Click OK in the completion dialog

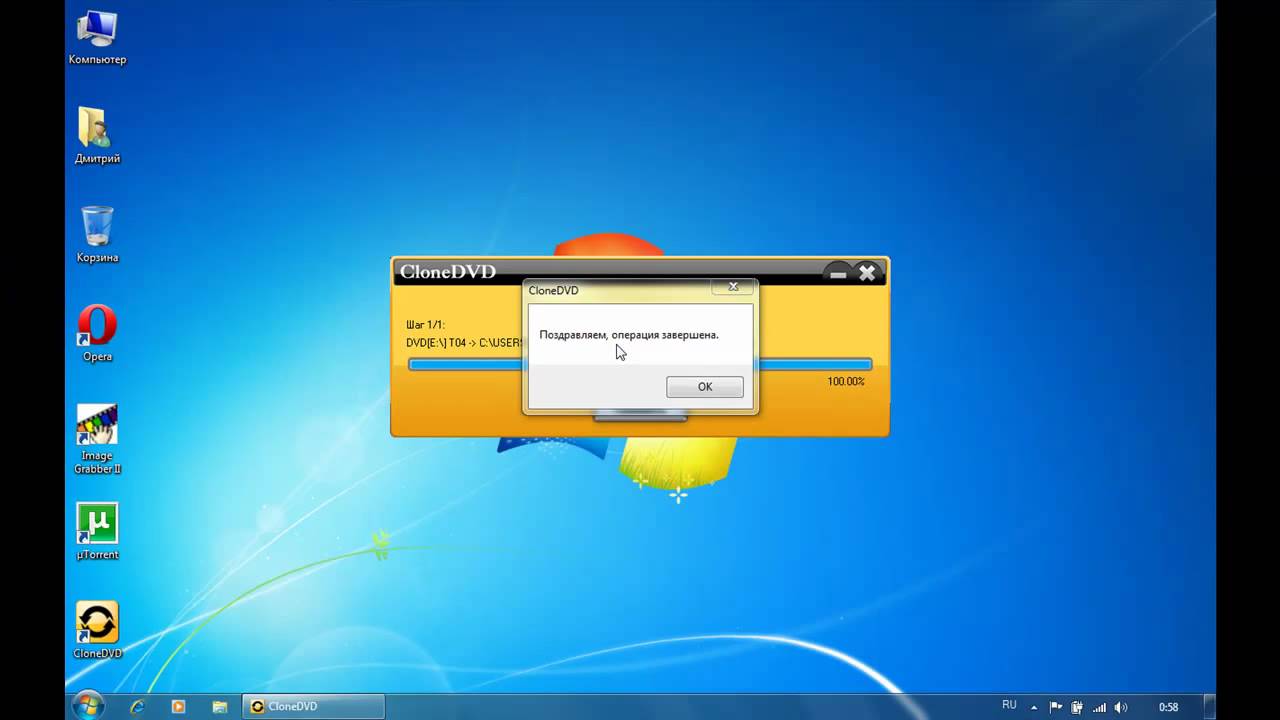coord(705,387)
